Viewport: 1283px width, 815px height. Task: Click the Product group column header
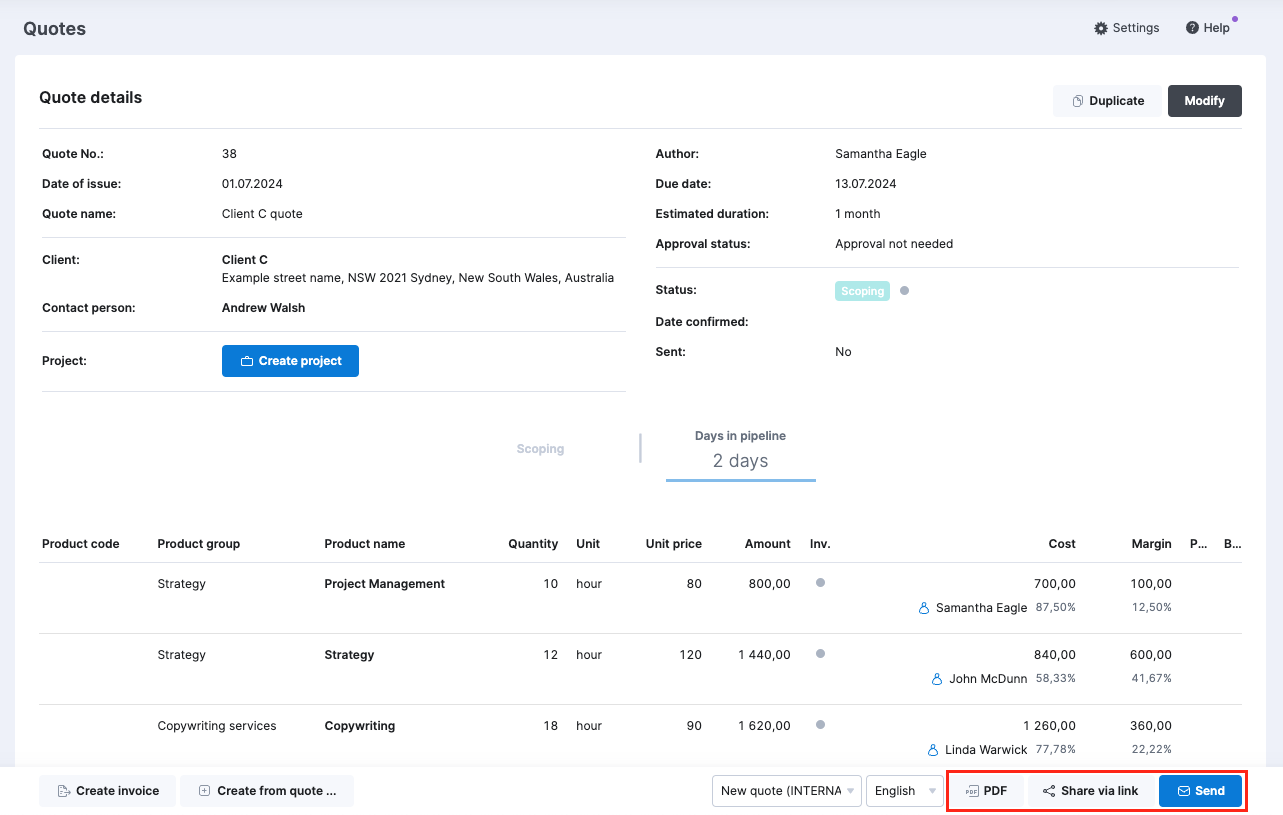[198, 544]
